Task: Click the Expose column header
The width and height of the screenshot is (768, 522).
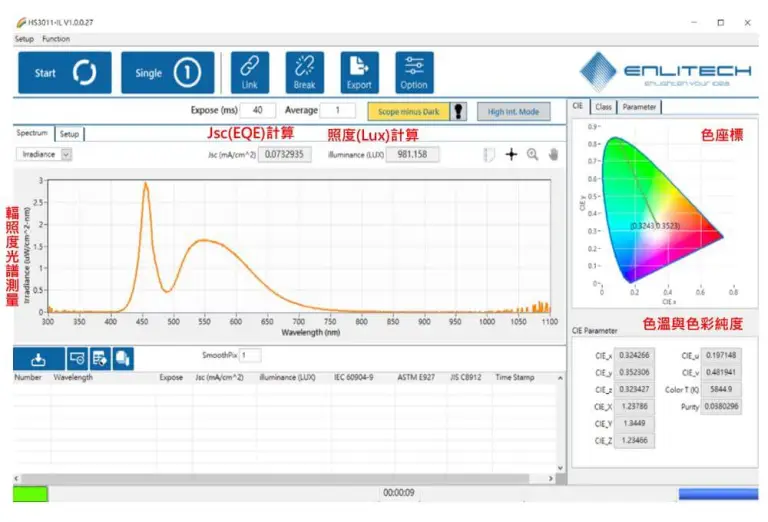Action: click(x=171, y=378)
